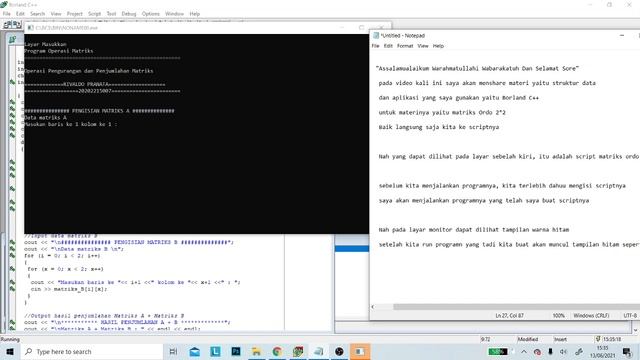Click 'Ln 27, Col 87' in Notepad's status bar
This screenshot has width=640, height=360.
[x=509, y=316]
